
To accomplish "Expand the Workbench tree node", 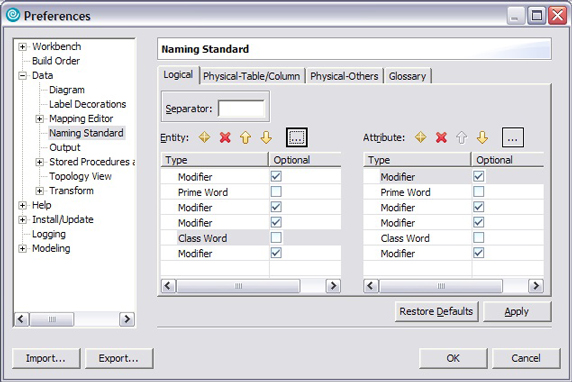I will tap(23, 47).
